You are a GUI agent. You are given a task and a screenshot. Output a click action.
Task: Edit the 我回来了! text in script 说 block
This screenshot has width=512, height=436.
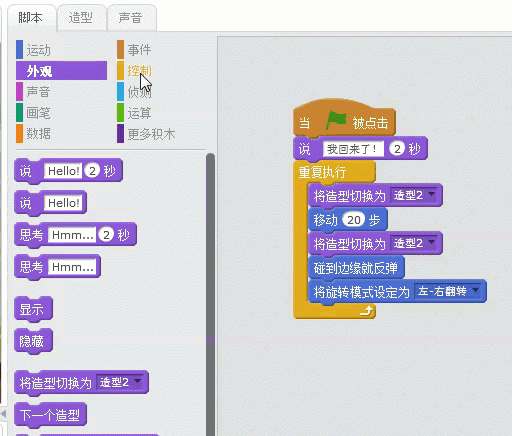pos(353,149)
